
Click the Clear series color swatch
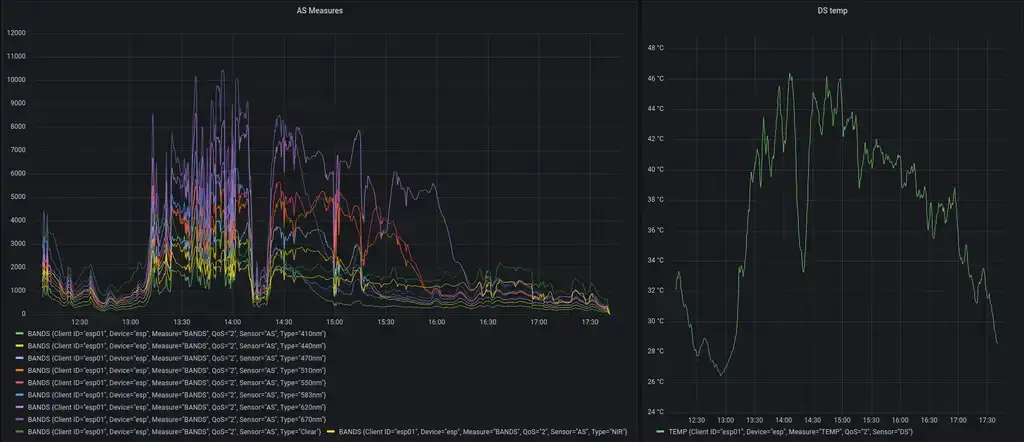pyautogui.click(x=18, y=432)
